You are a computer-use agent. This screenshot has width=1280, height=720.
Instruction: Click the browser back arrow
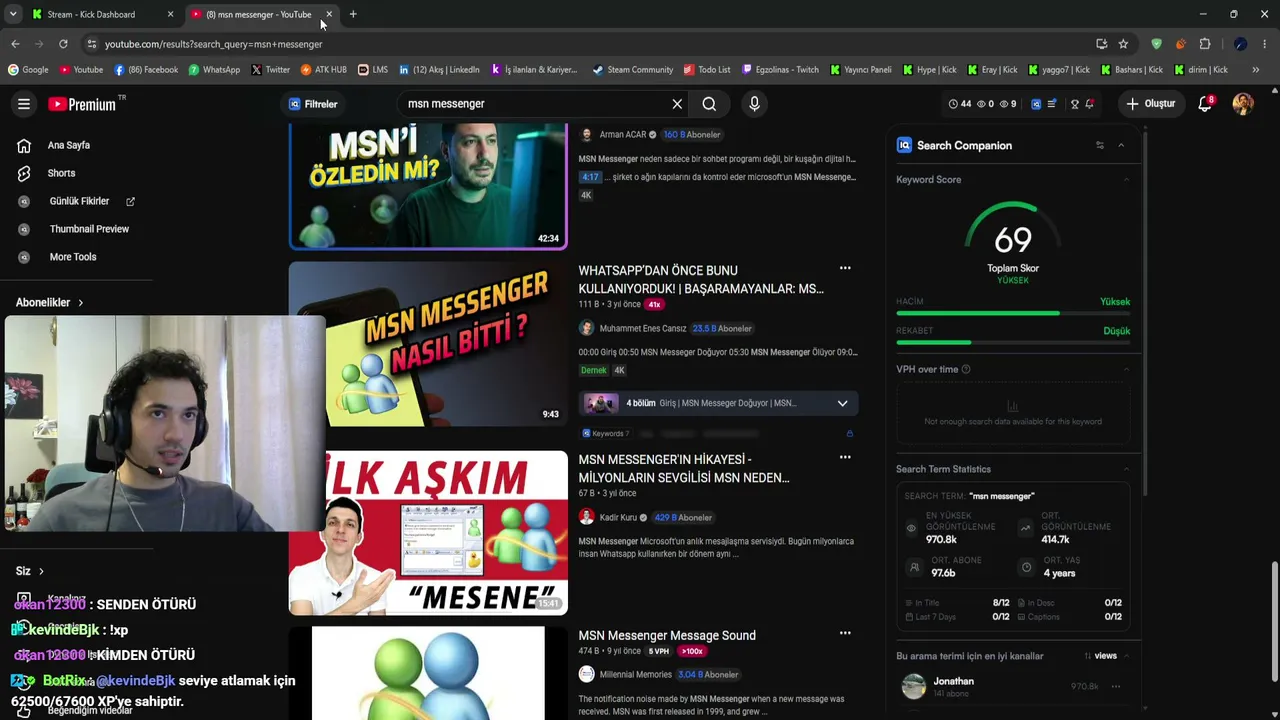point(15,44)
